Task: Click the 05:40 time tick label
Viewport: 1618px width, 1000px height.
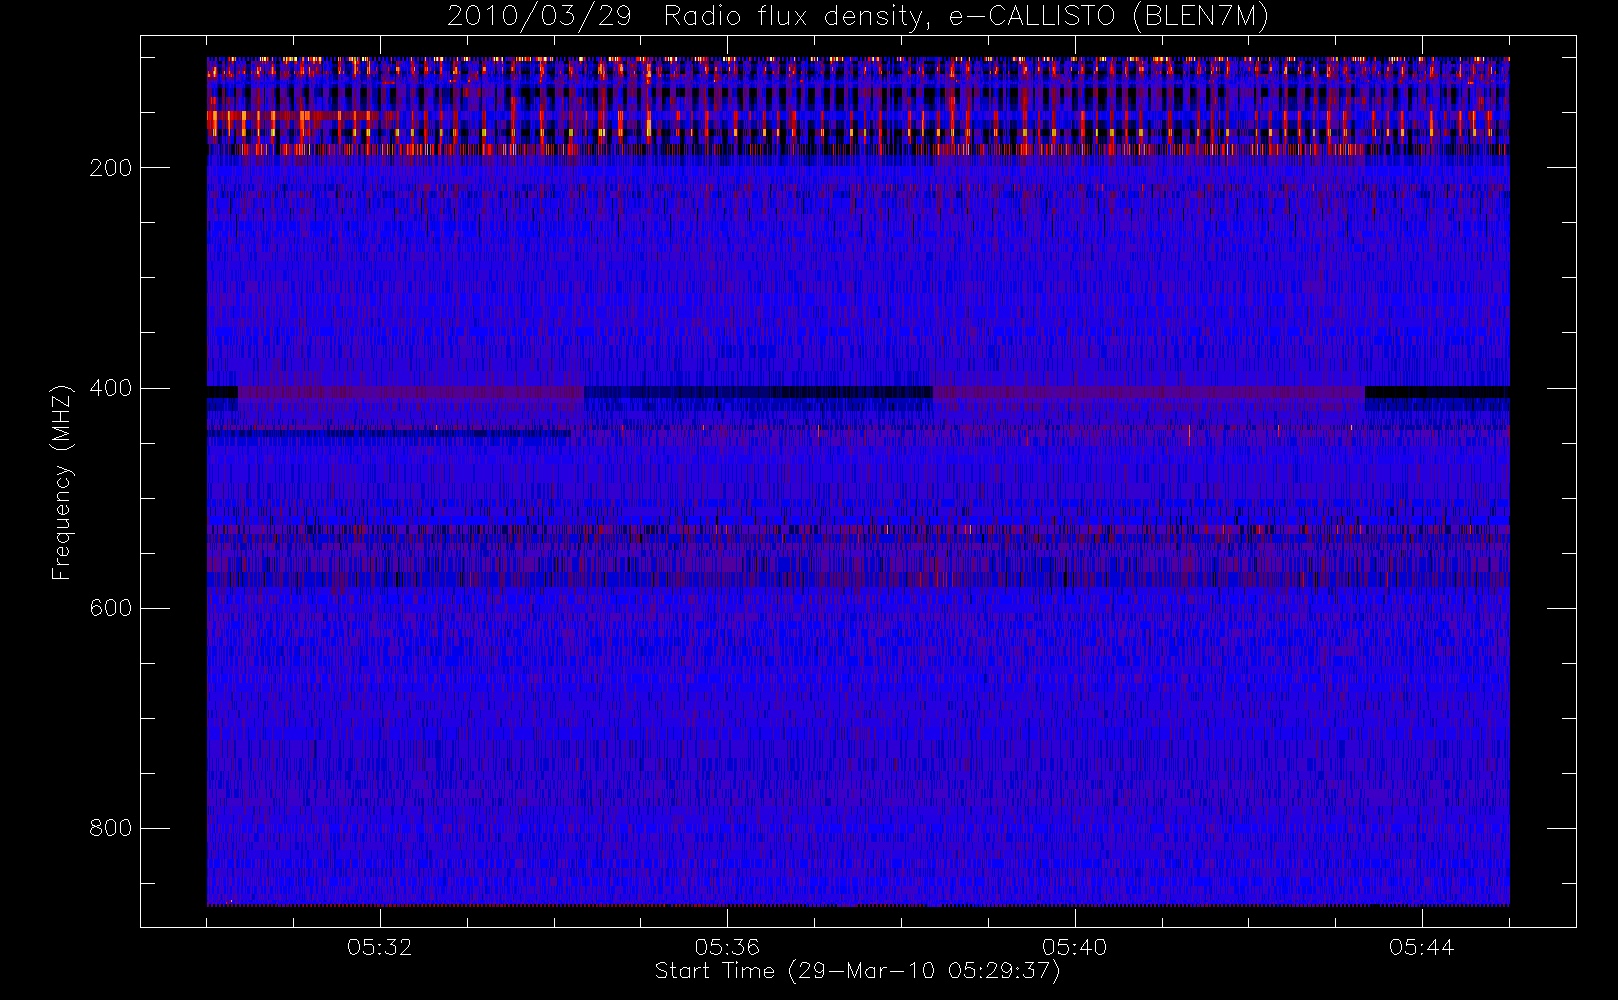Action: tap(1075, 947)
